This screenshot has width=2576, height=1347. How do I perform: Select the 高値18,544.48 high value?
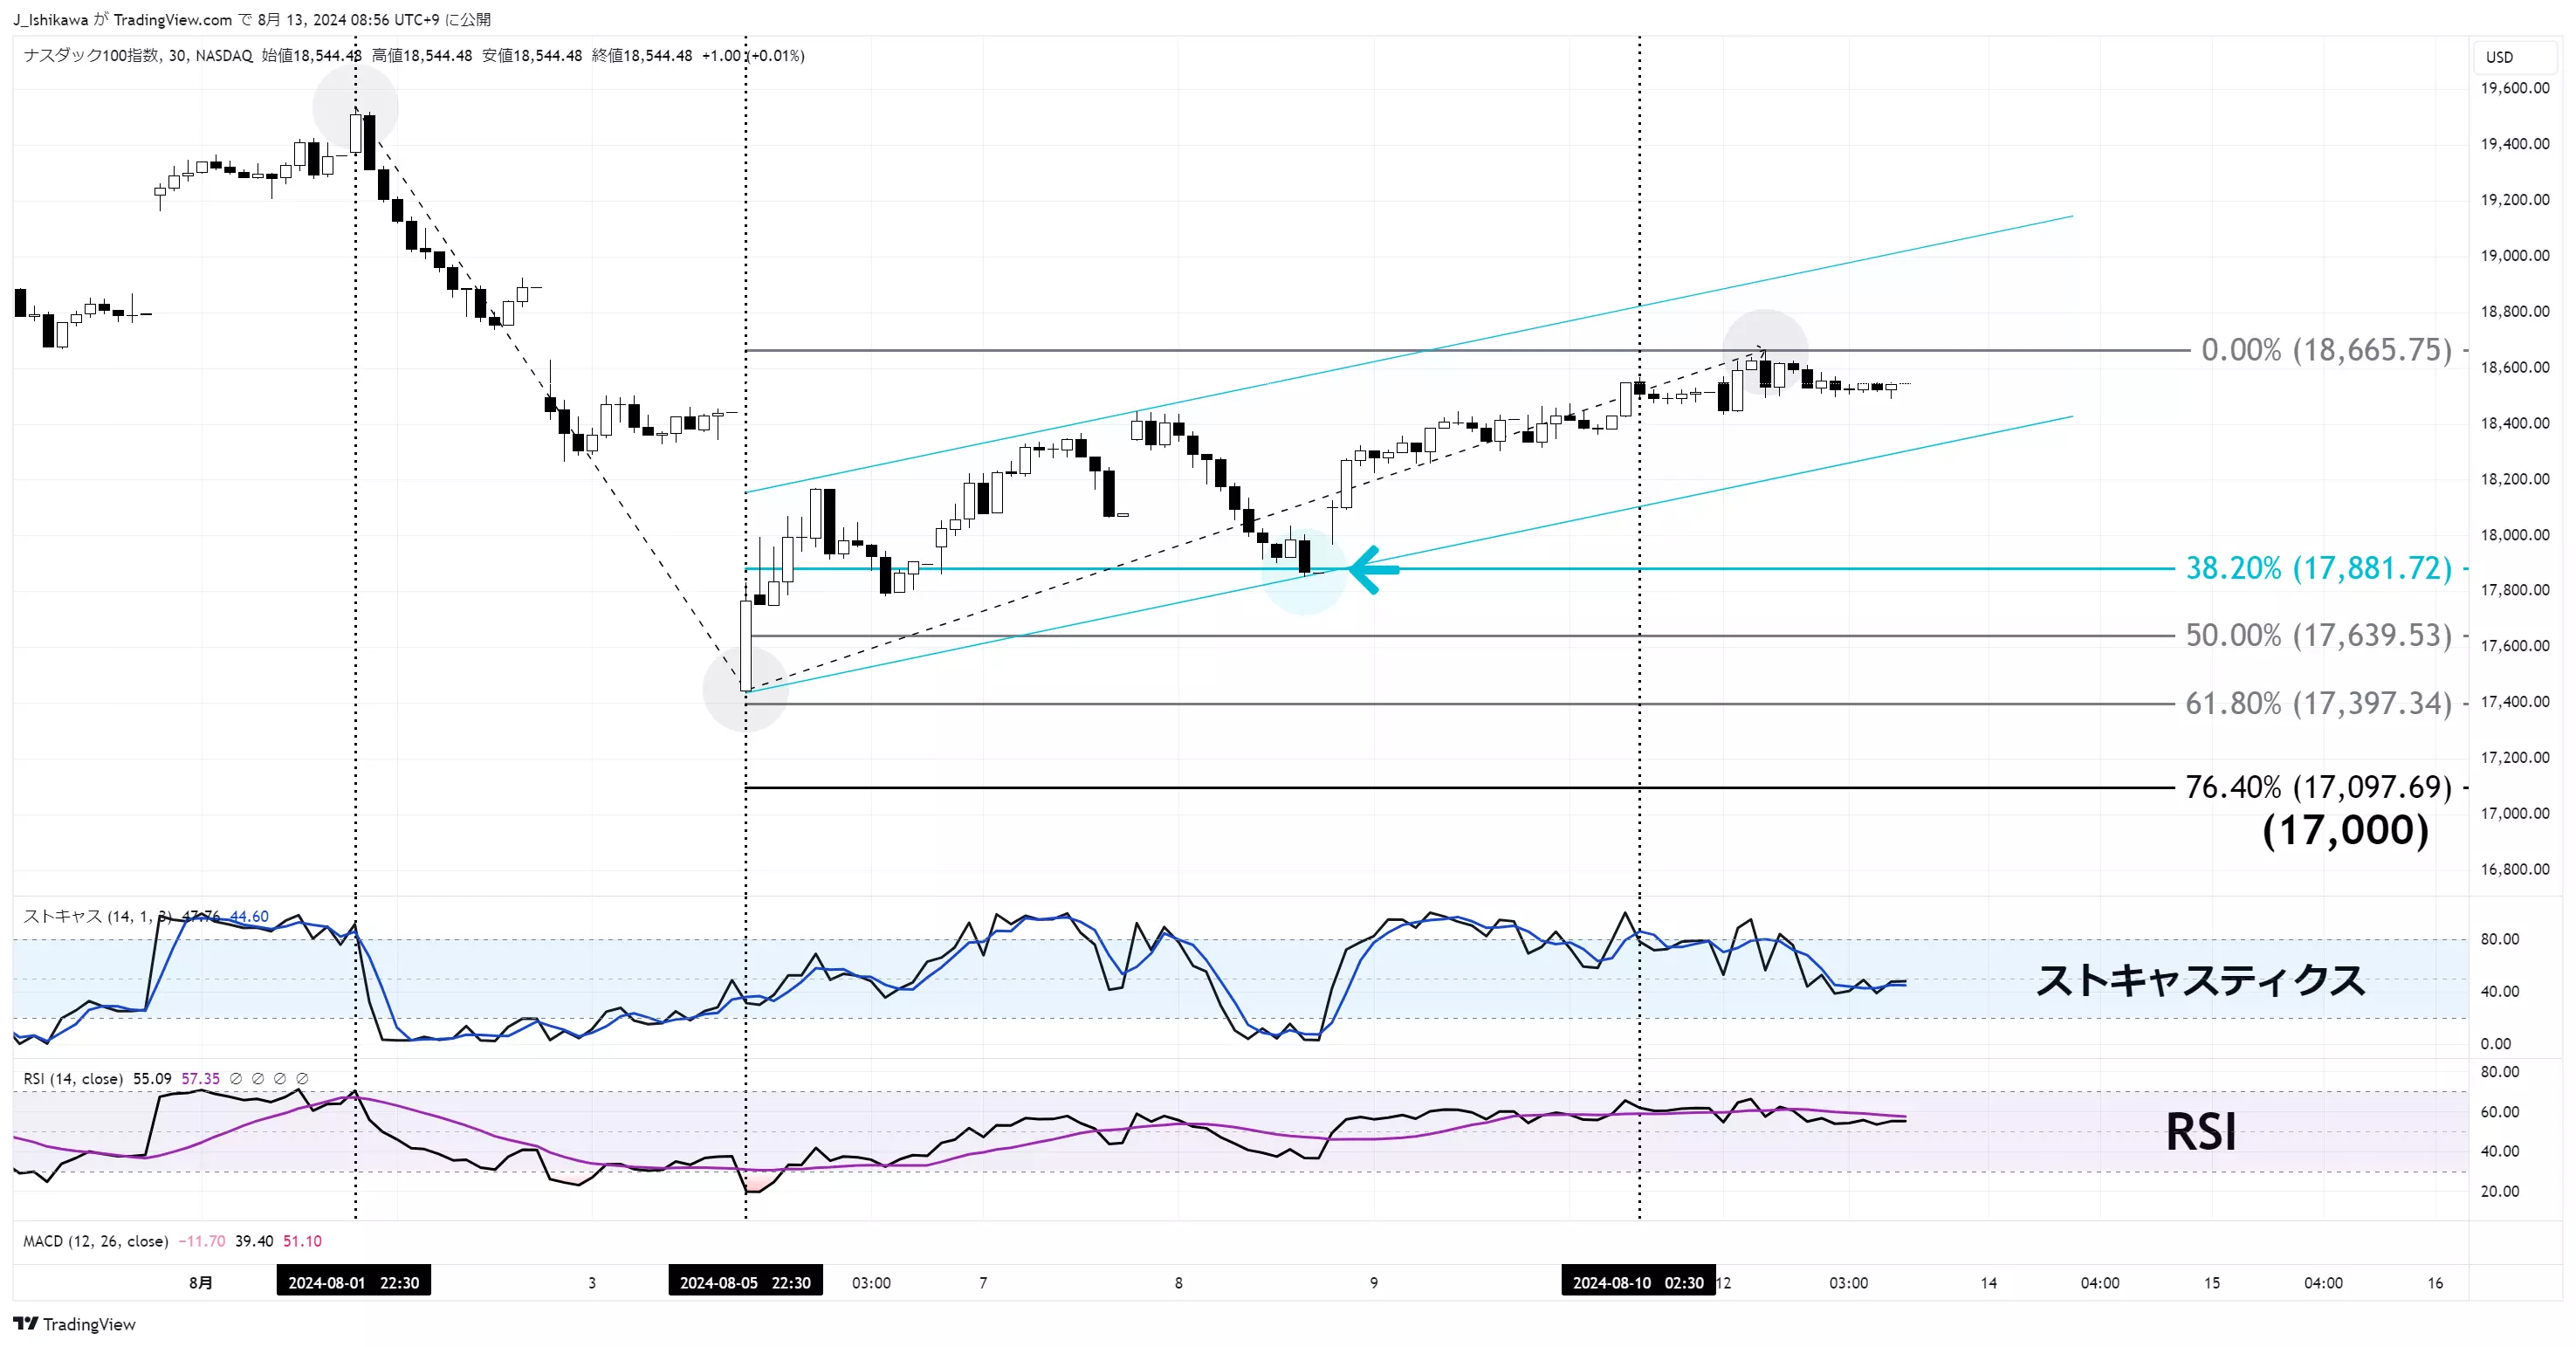tap(422, 56)
